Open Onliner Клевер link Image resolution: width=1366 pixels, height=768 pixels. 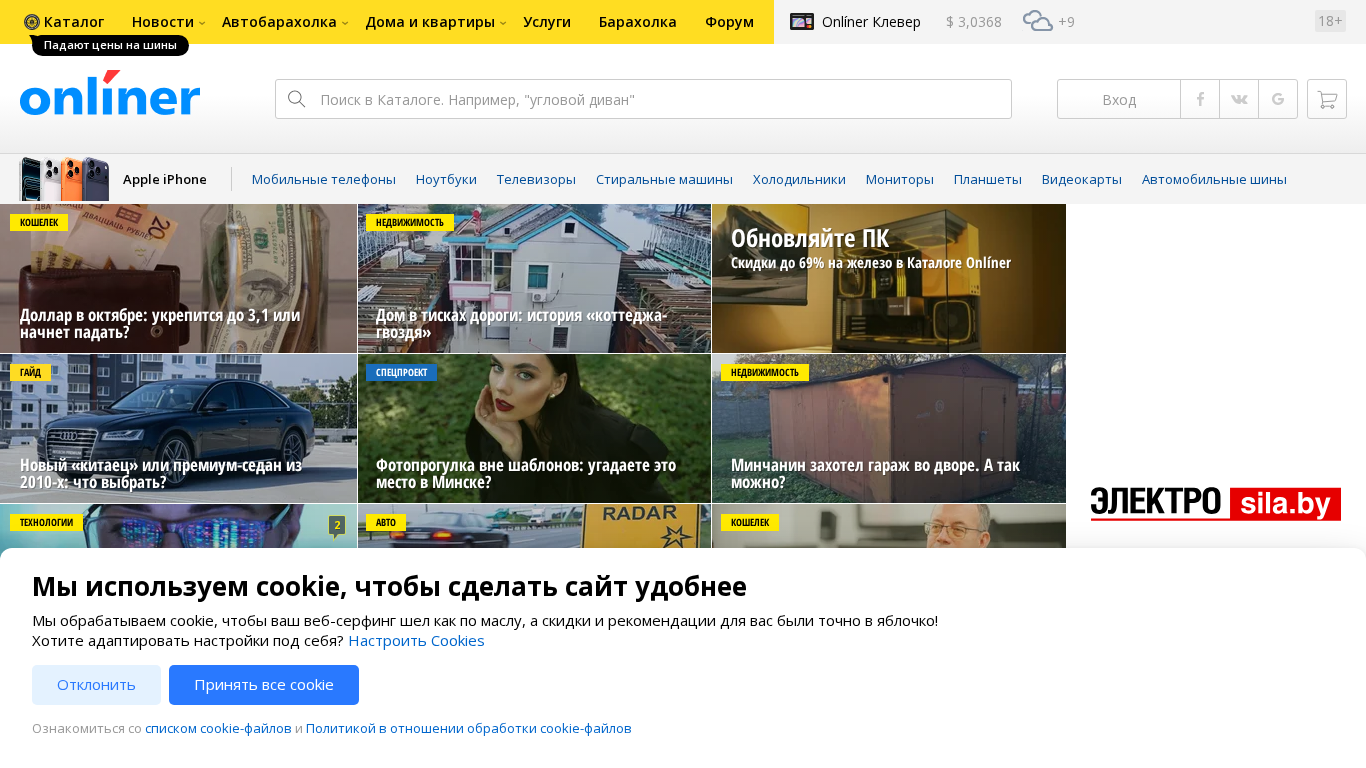coord(871,21)
